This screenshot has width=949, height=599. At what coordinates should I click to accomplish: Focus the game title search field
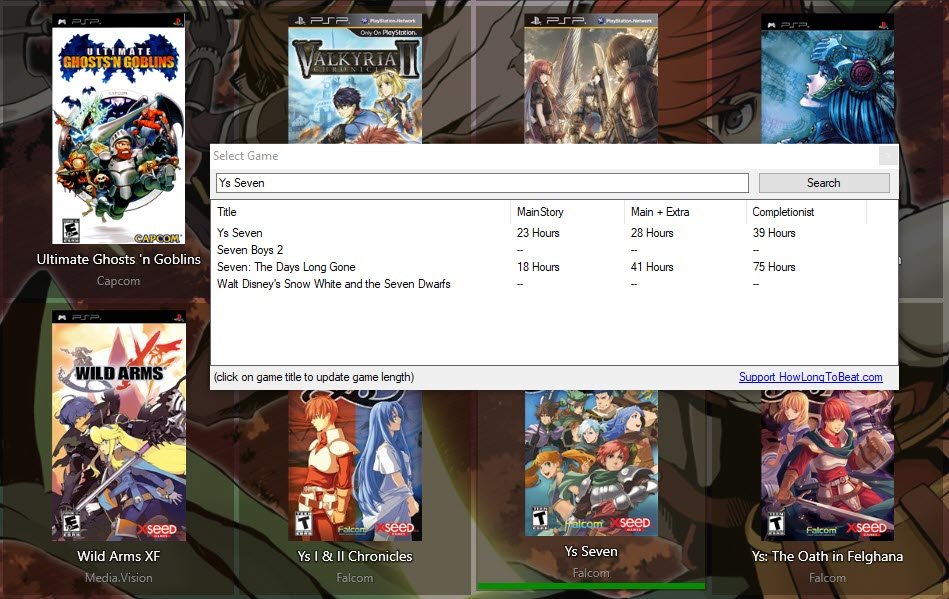[x=482, y=183]
